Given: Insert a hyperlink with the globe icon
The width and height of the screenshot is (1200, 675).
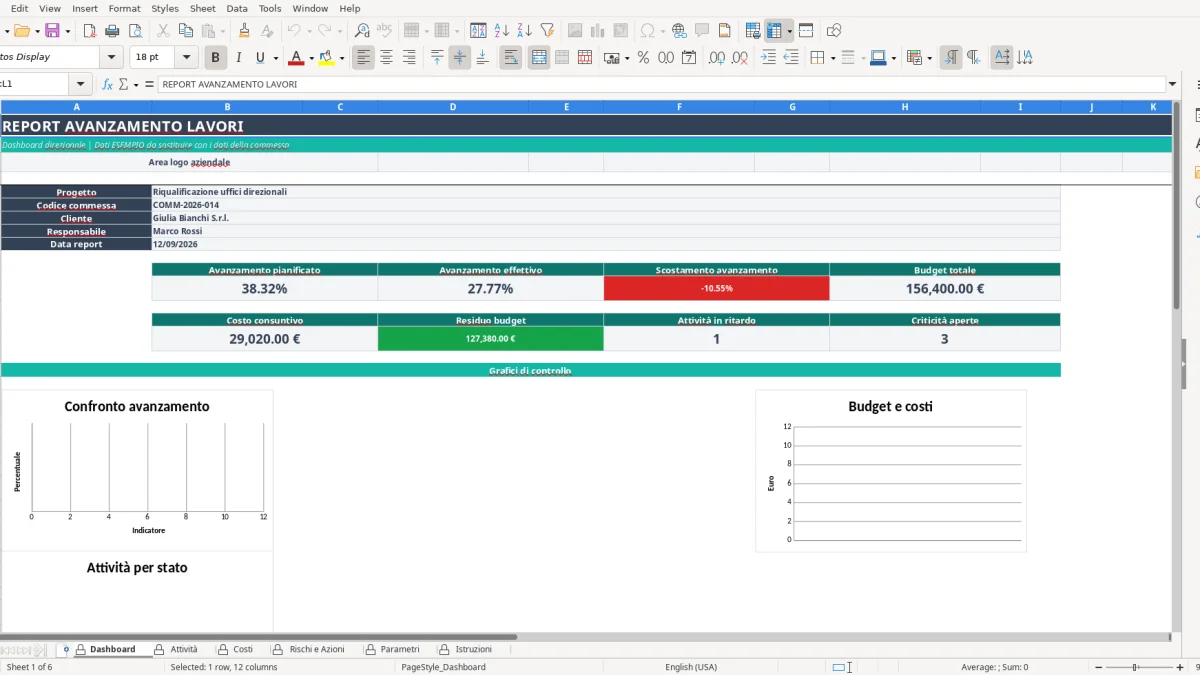Looking at the screenshot, I should 679,31.
